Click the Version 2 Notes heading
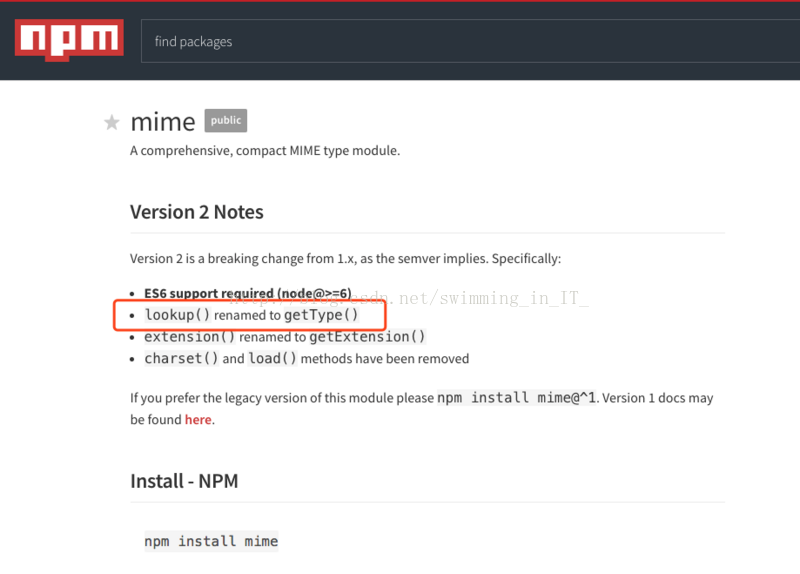This screenshot has width=800, height=574. (197, 212)
